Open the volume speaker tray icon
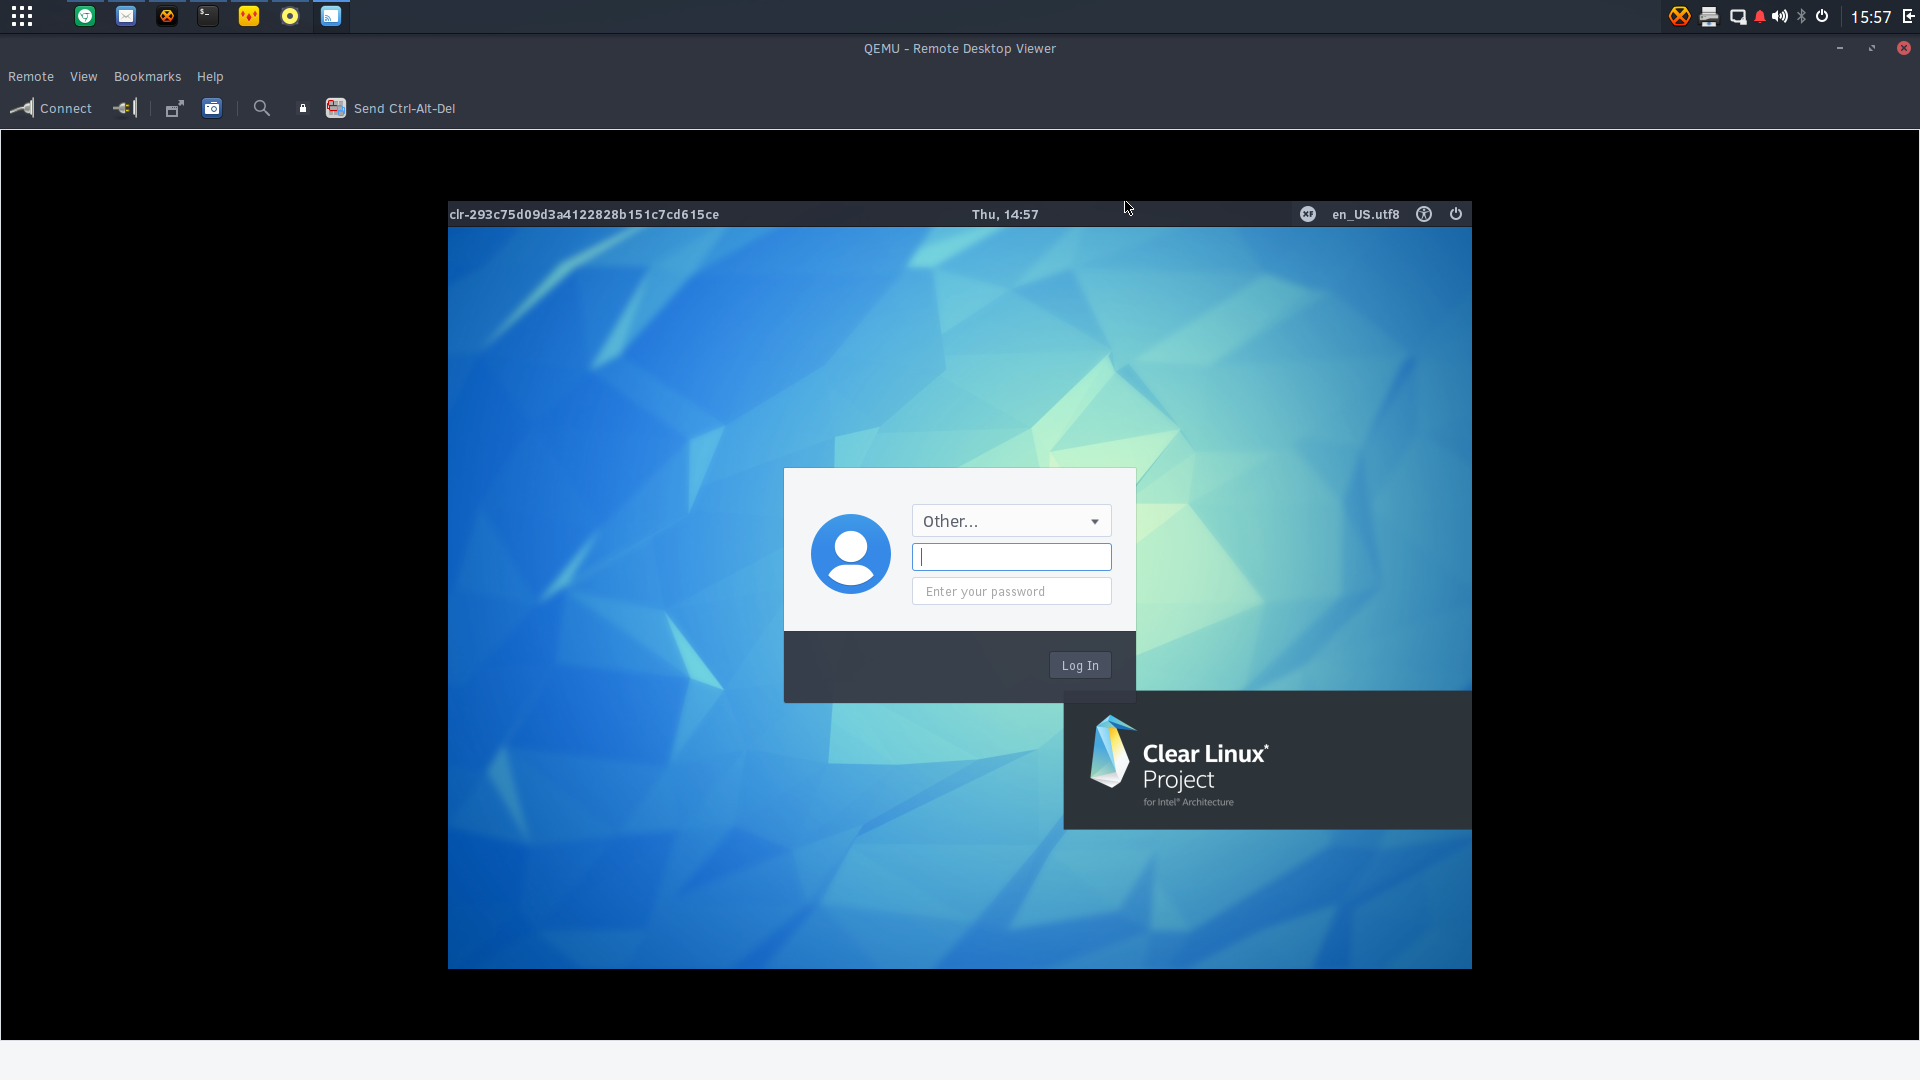This screenshot has width=1920, height=1080. [x=1780, y=16]
